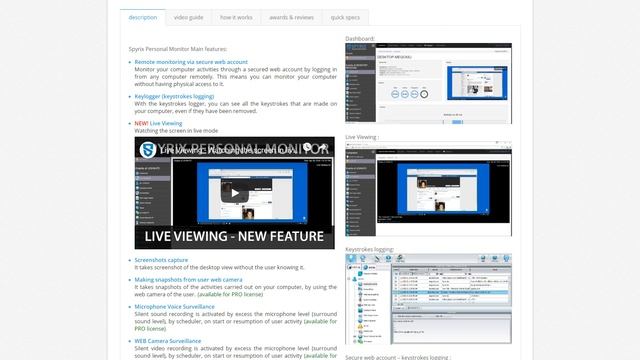Click the Dashboard: caption text
This screenshot has width=640, height=360.
coord(360,39)
